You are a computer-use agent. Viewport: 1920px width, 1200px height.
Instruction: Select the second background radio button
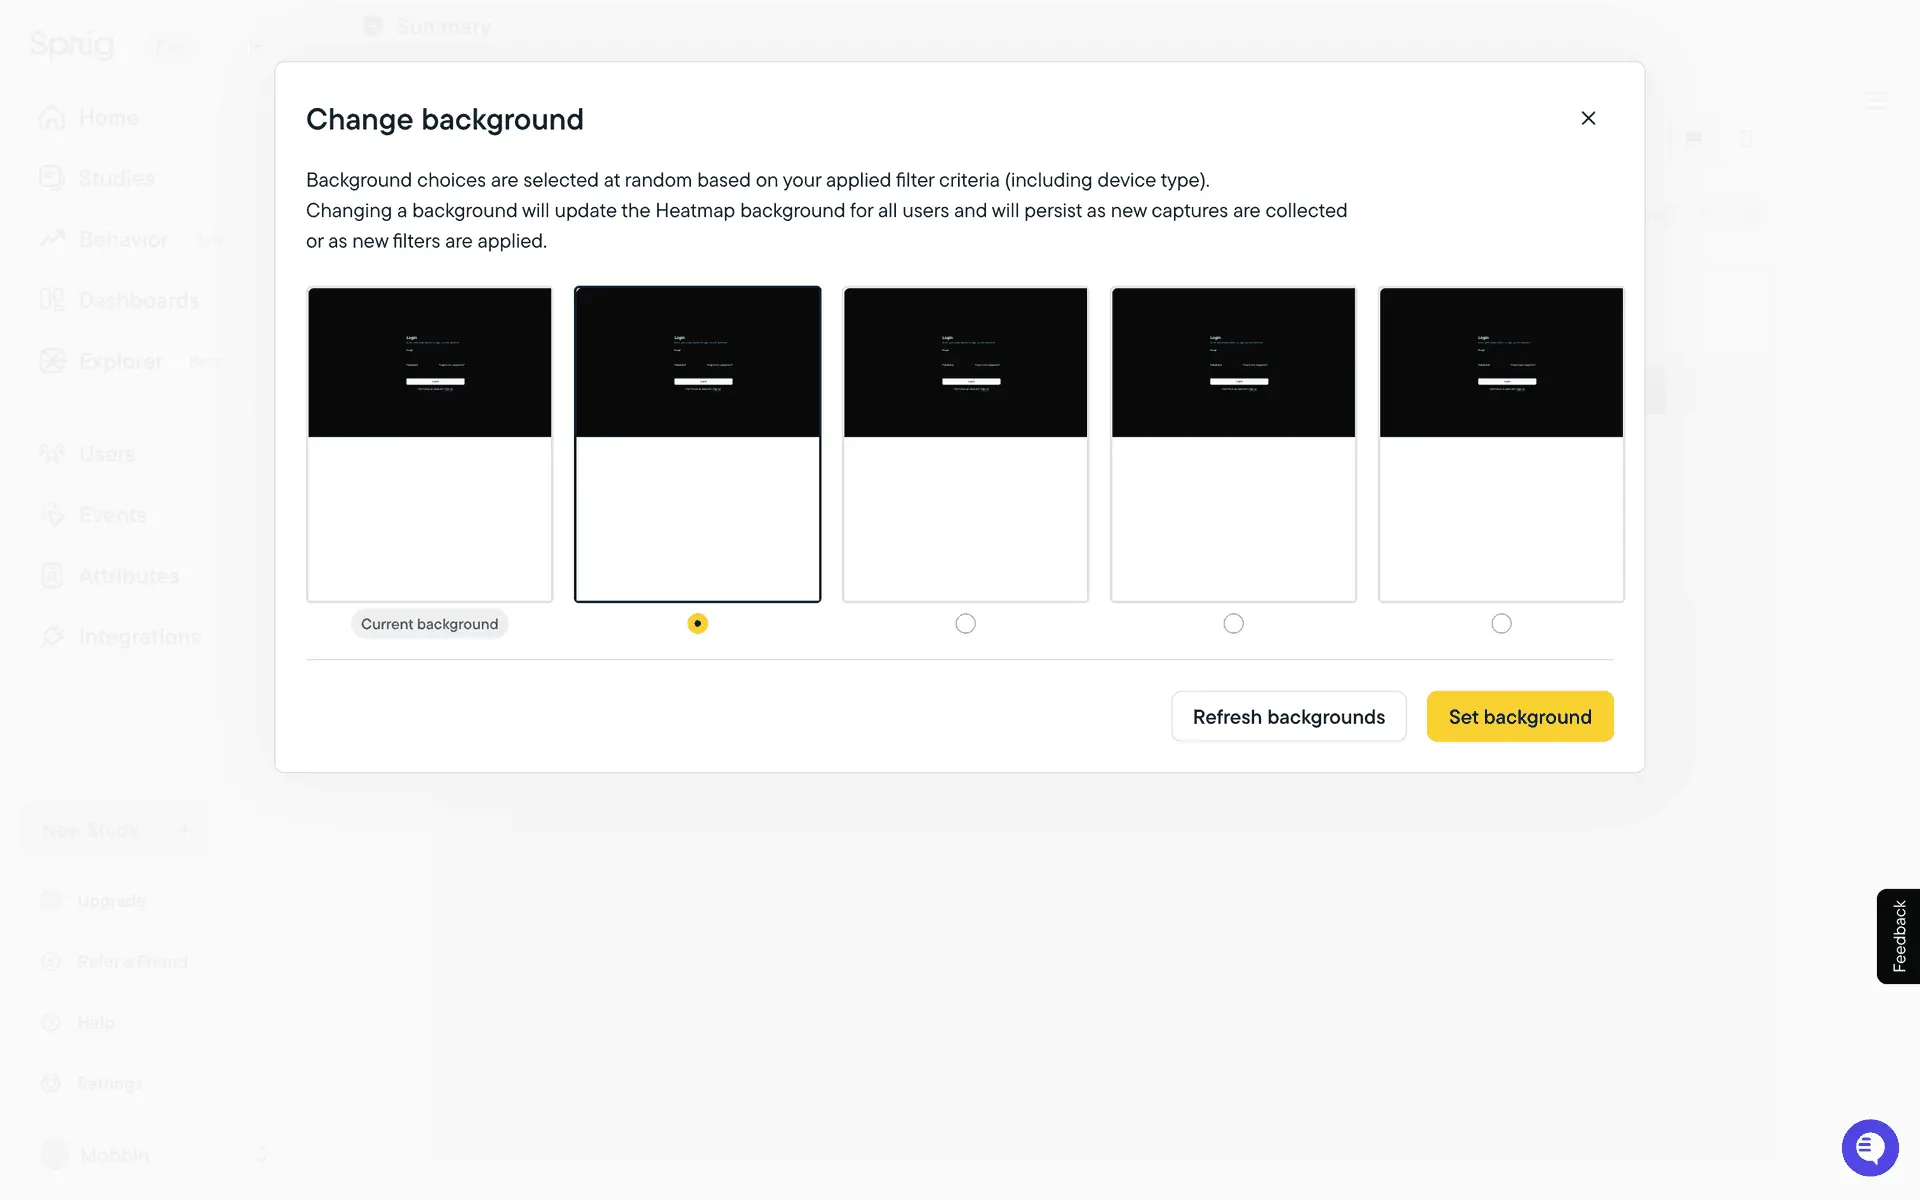(x=698, y=623)
